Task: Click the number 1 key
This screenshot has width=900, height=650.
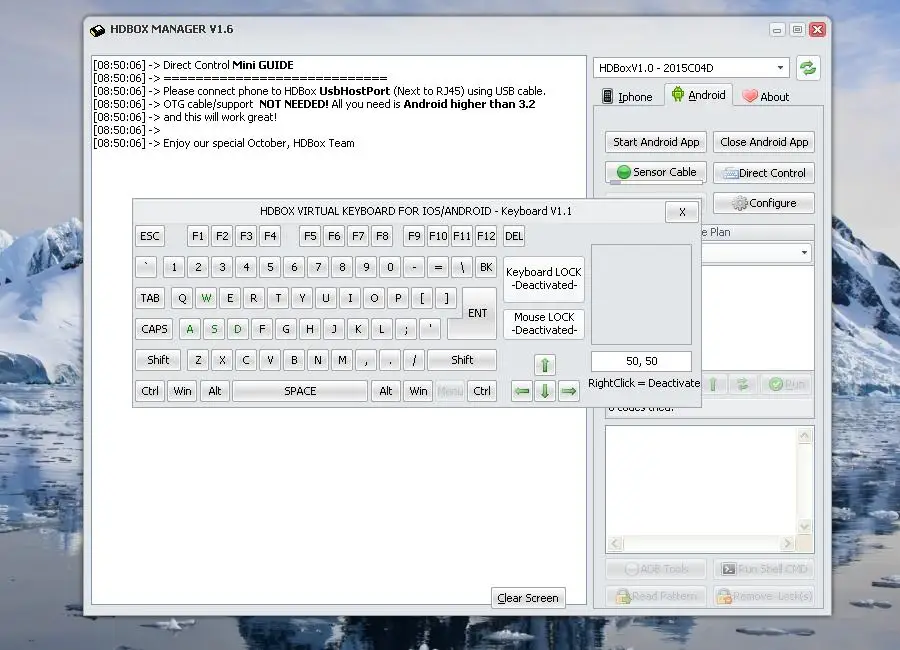Action: click(x=174, y=267)
